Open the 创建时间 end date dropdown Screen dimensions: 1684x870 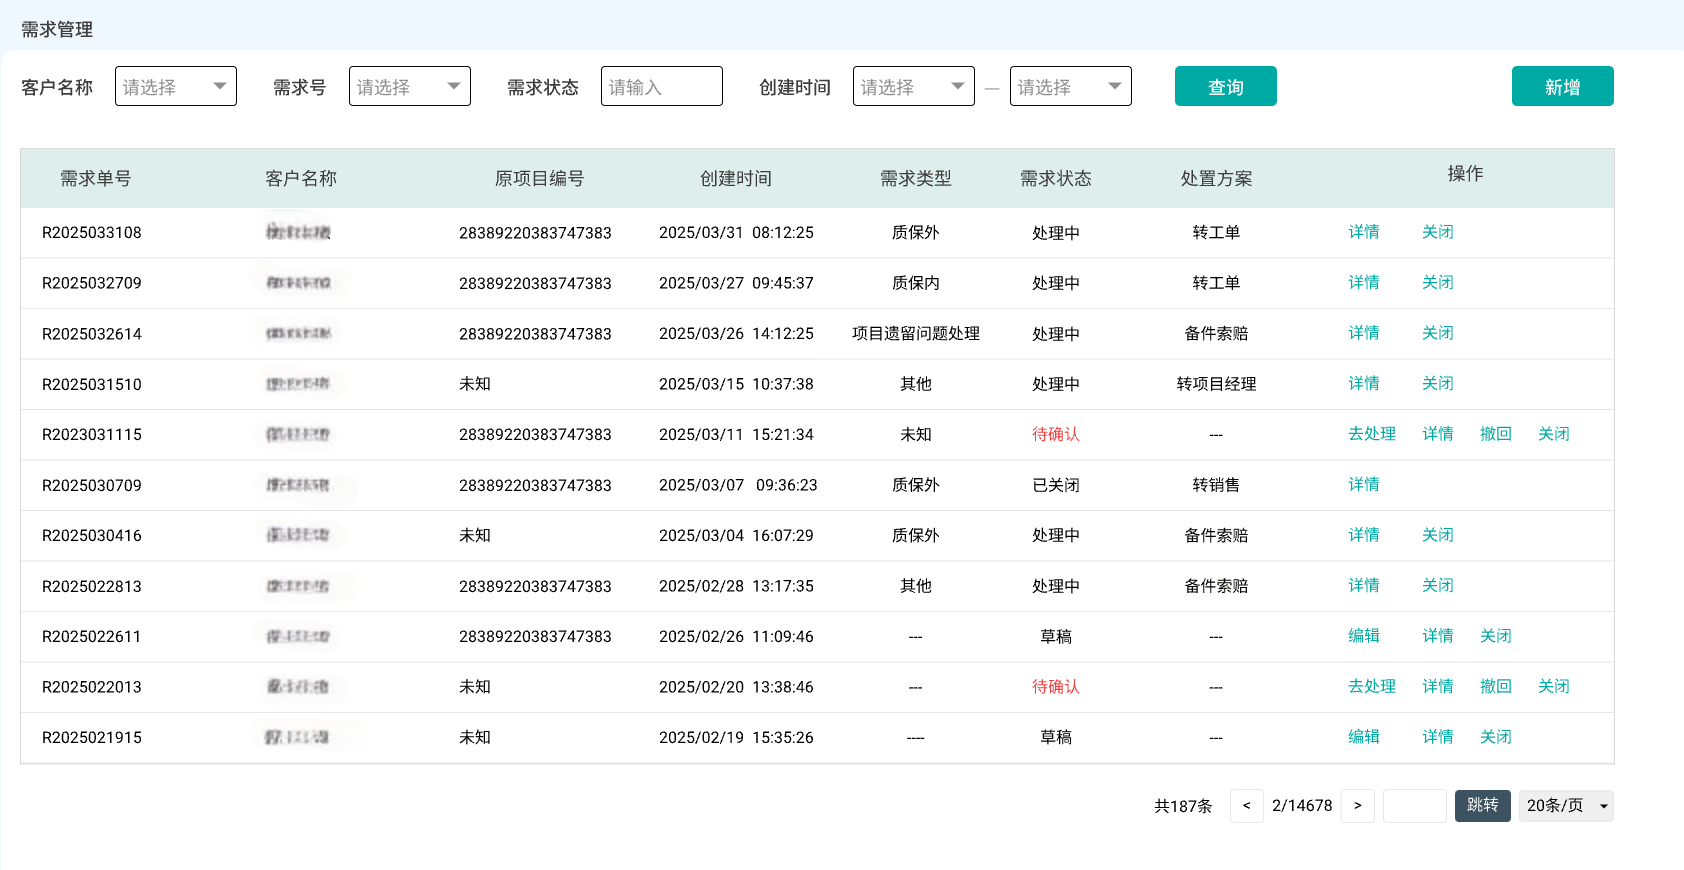pos(1070,87)
